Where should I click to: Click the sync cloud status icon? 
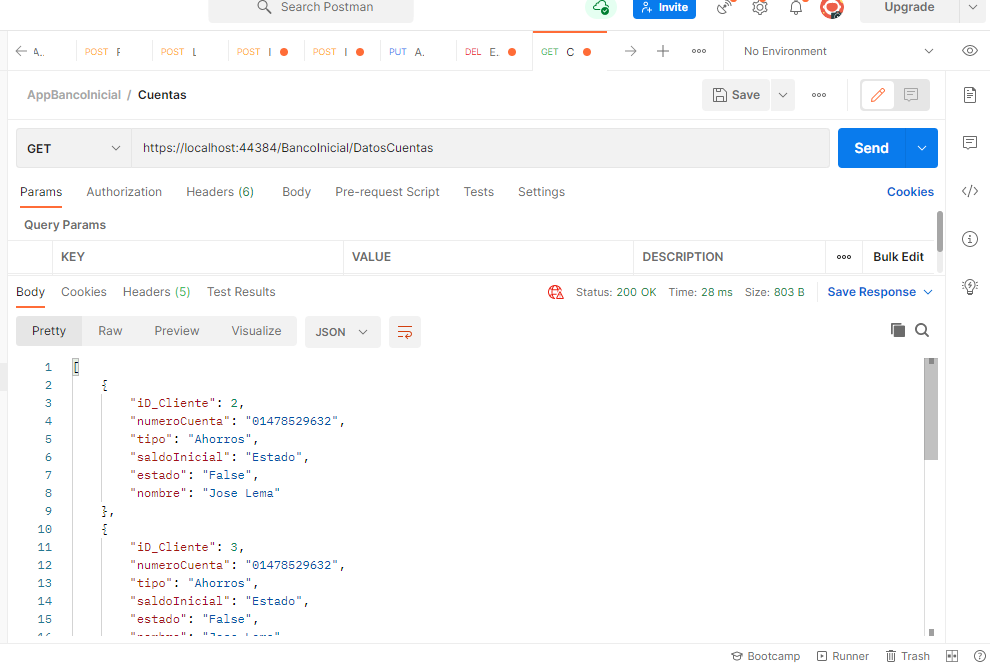[600, 8]
